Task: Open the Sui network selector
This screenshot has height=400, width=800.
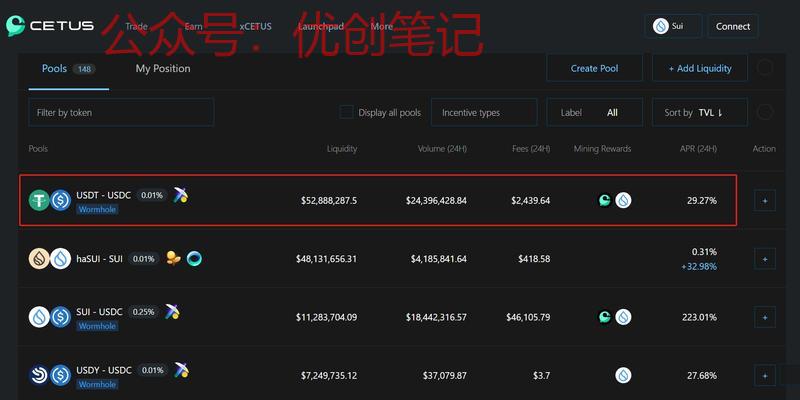Action: (673, 26)
